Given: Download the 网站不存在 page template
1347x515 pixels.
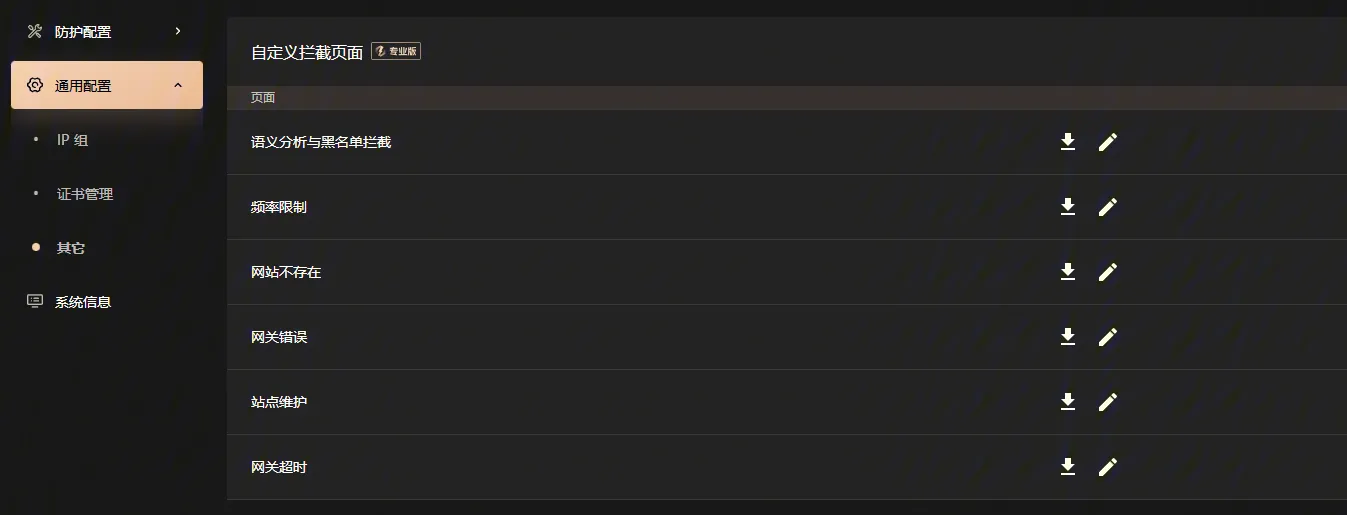Looking at the screenshot, I should [1068, 272].
